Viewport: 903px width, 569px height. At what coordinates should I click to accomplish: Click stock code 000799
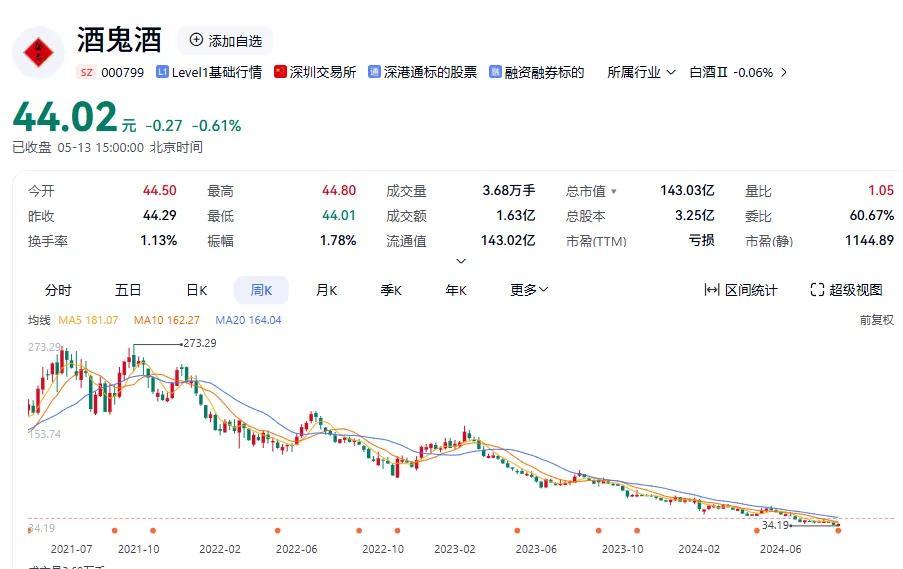122,73
